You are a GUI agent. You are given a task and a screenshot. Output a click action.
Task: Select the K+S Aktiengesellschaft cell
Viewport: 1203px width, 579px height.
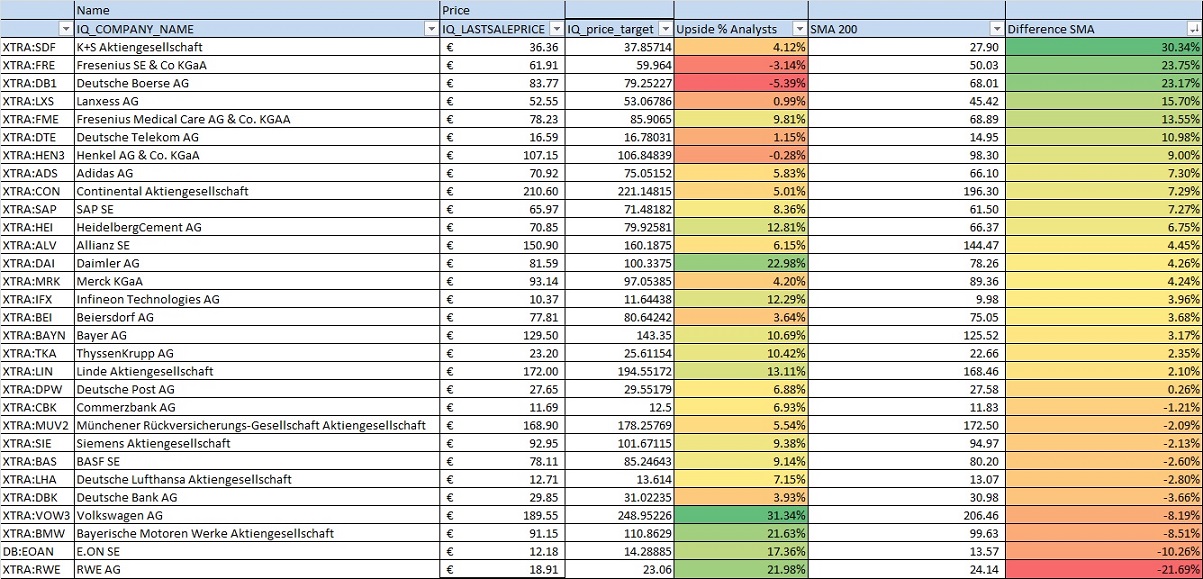257,47
